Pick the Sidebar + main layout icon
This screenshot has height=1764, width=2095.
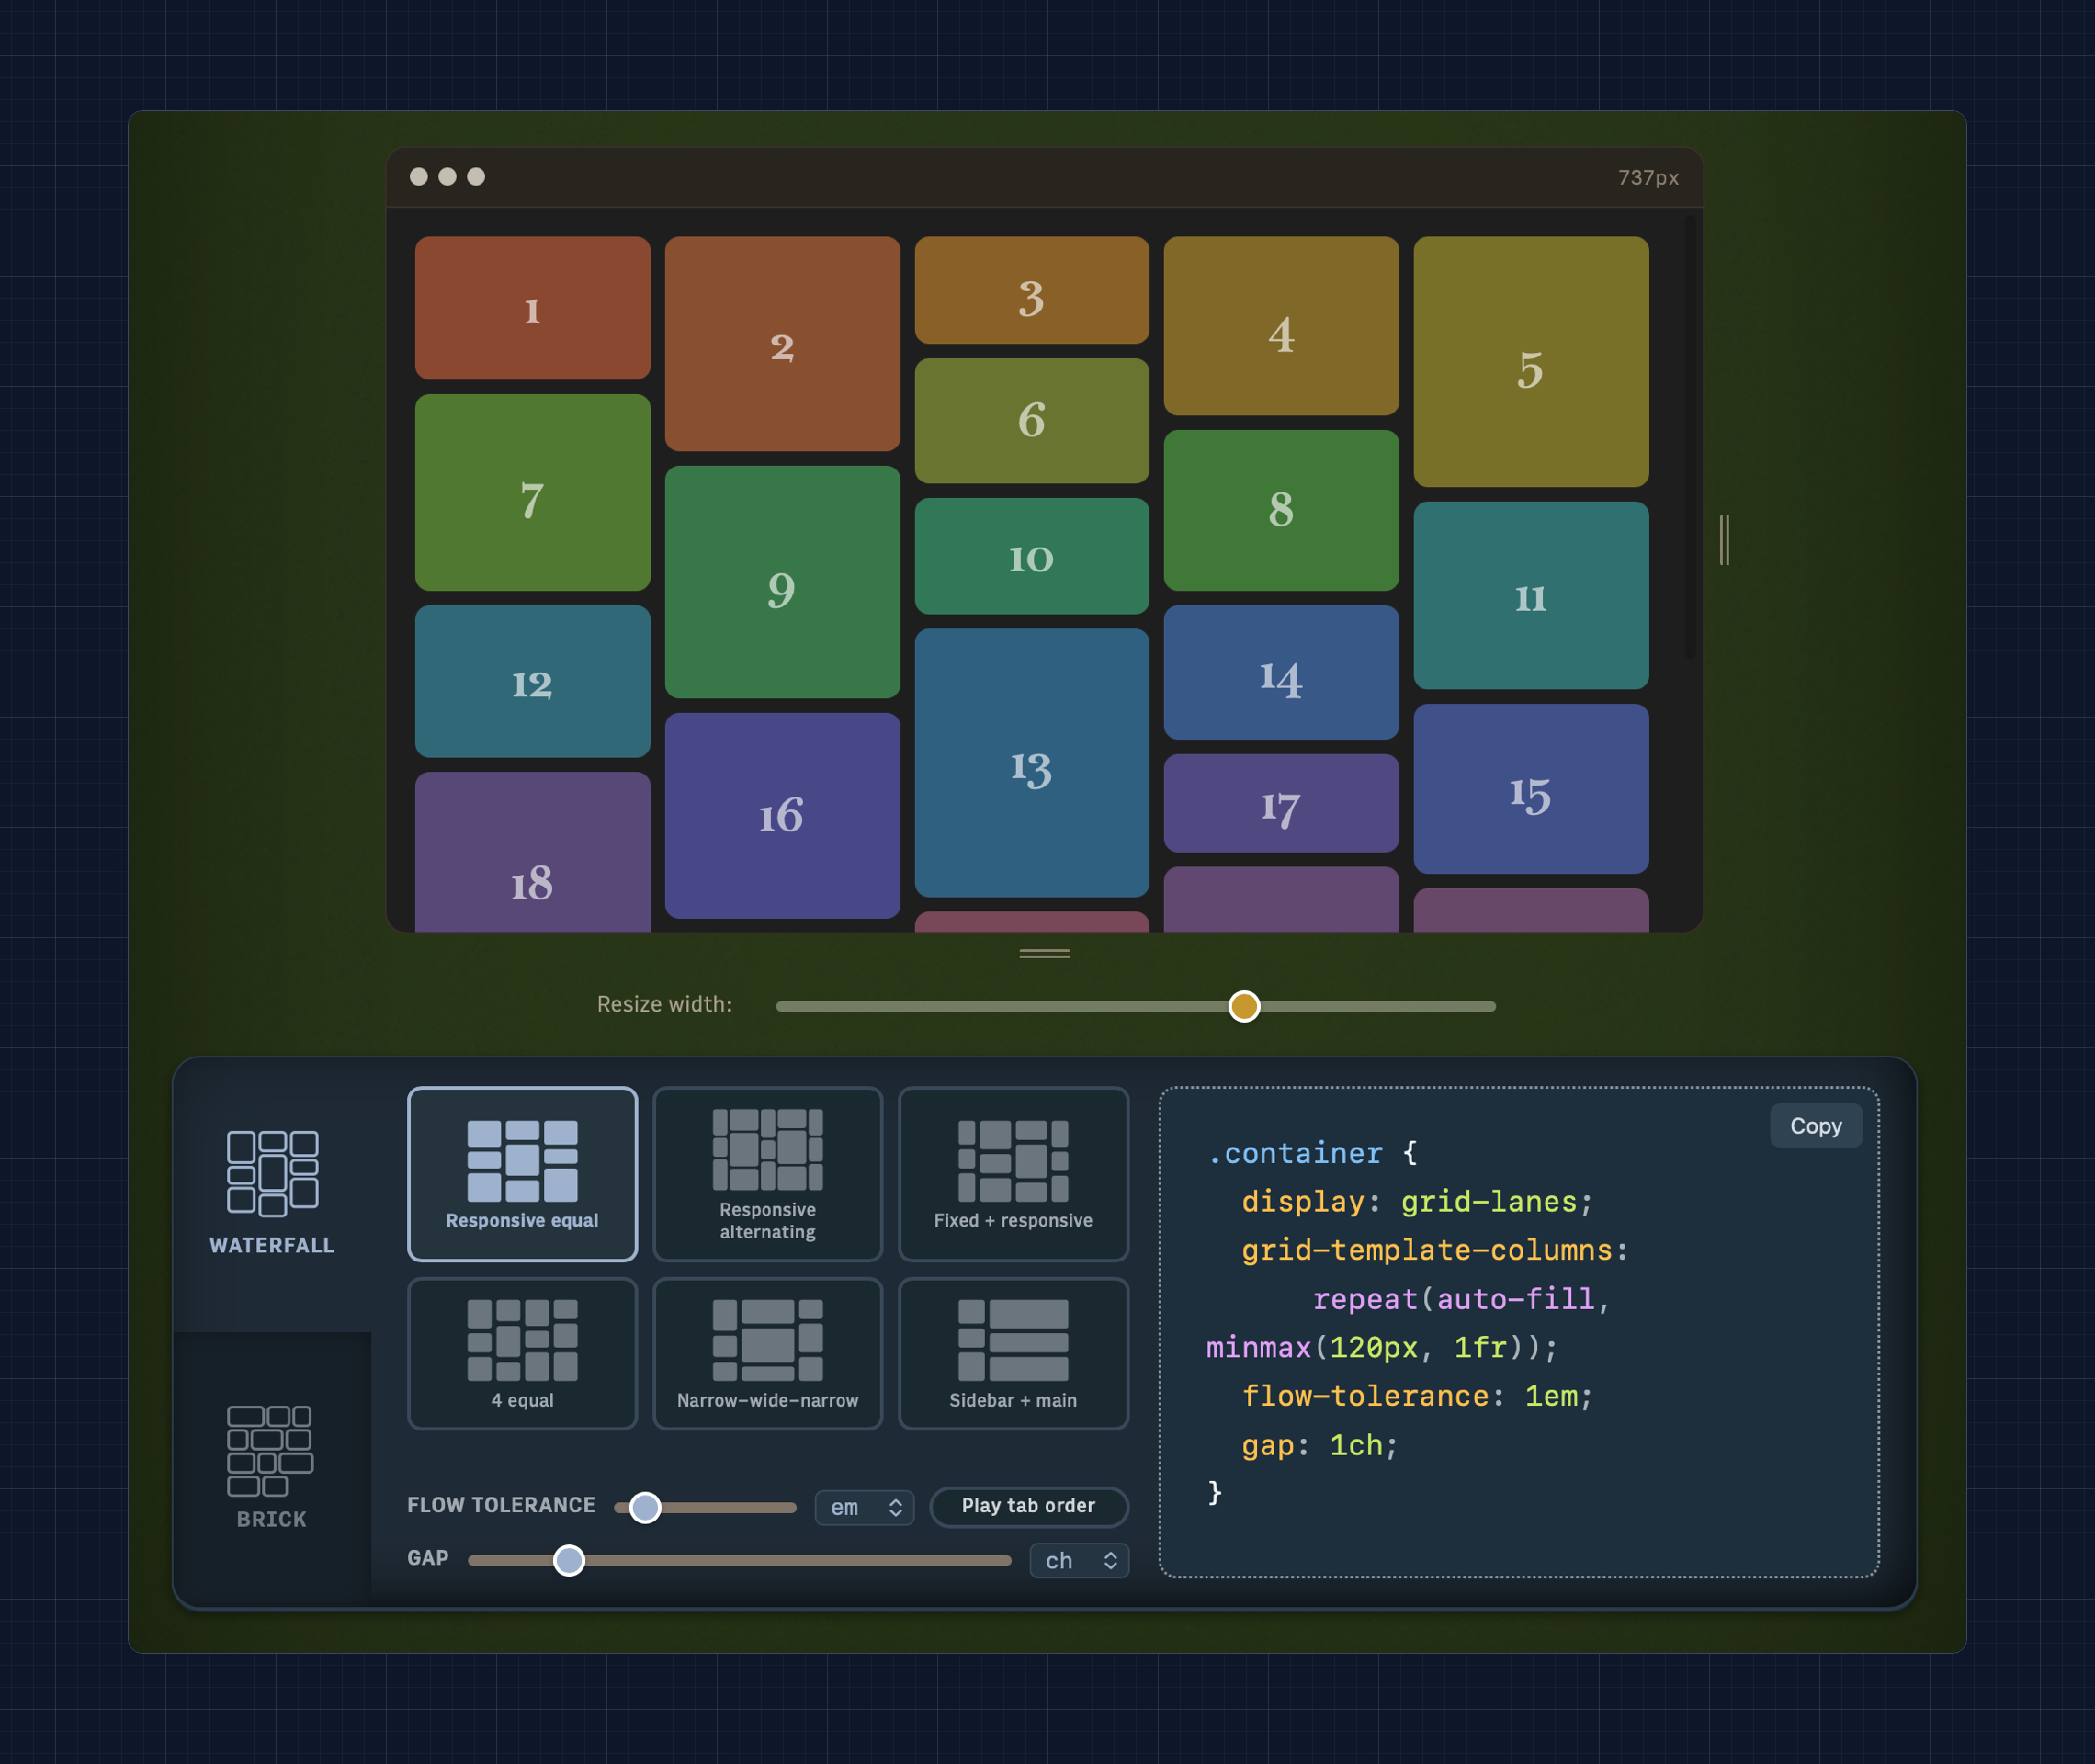point(1013,1353)
